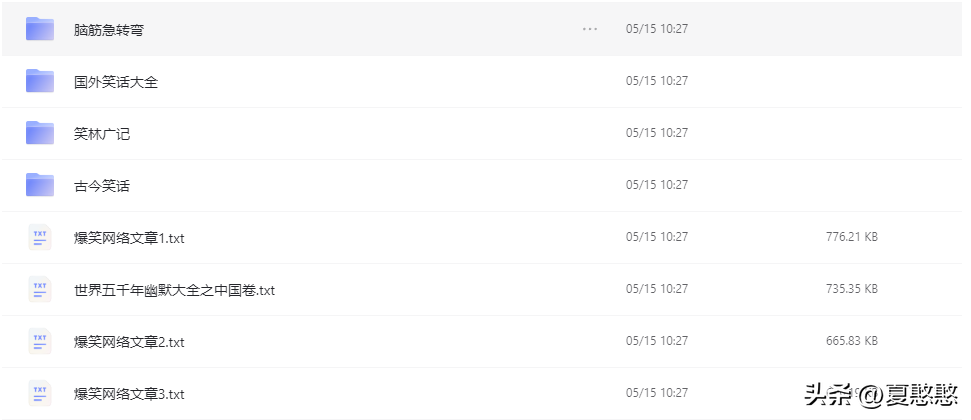The width and height of the screenshot is (971, 420).
Task: Click the TXT icon for 爆笑网络文章2.txt
Action: [40, 342]
